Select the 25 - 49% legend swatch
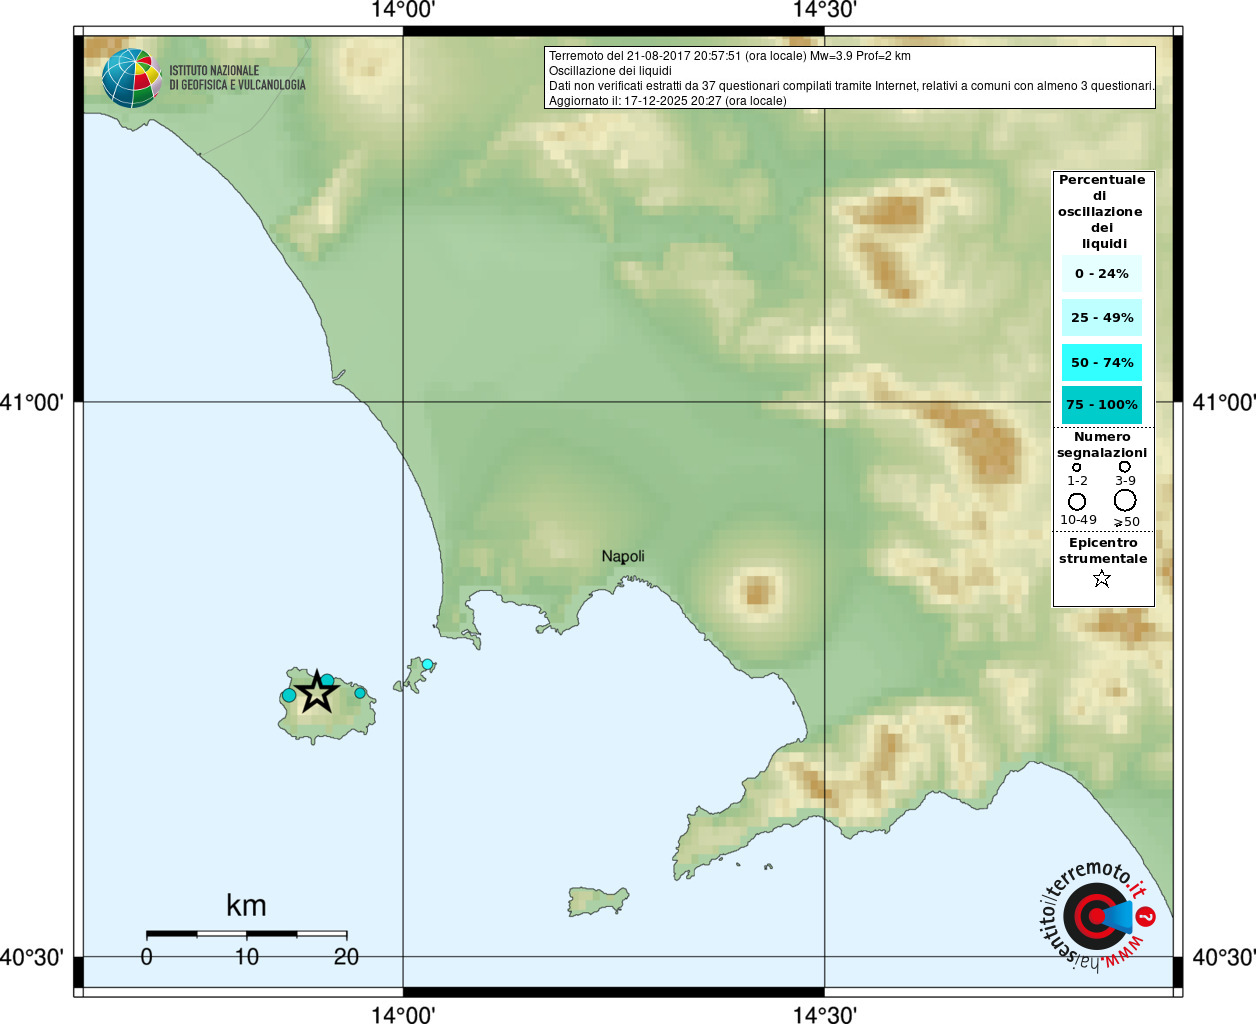The image size is (1256, 1024). pyautogui.click(x=1101, y=318)
